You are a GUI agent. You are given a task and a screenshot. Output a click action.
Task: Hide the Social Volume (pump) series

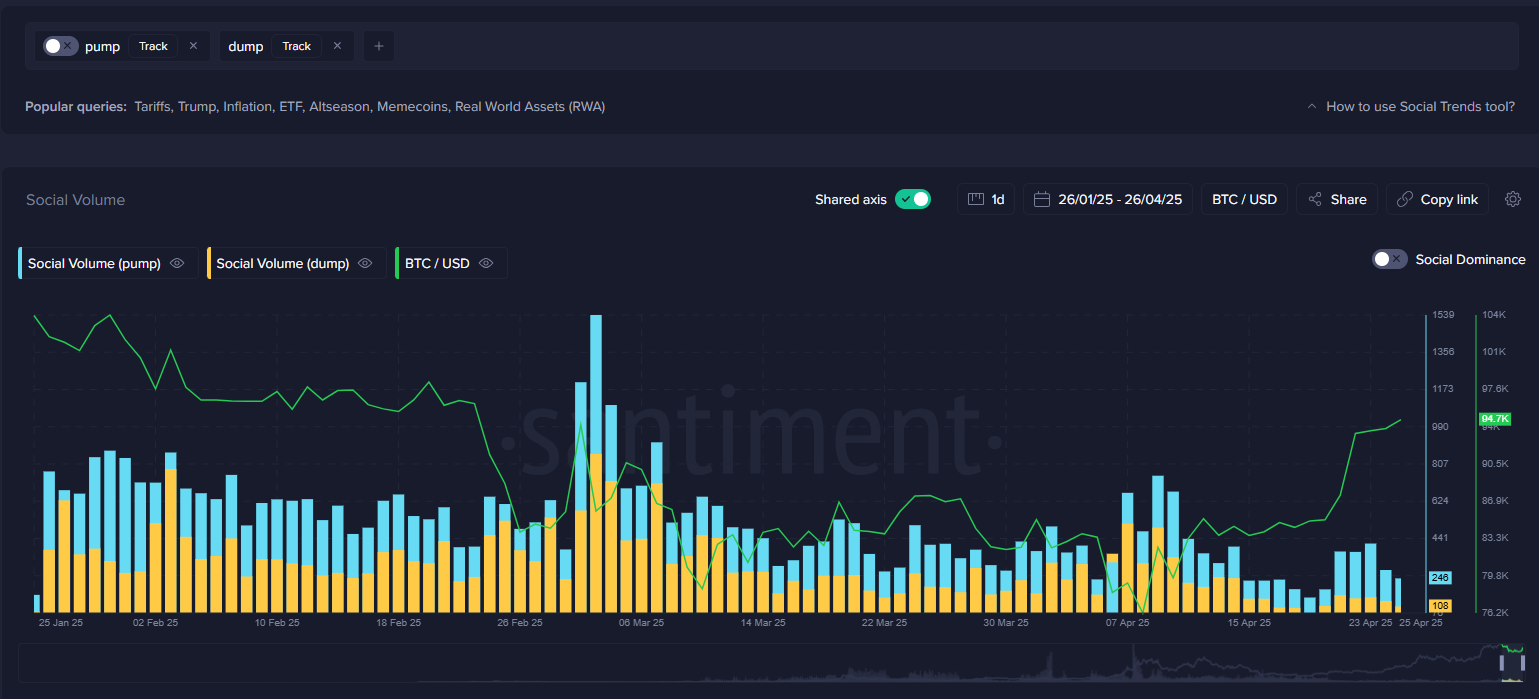pos(177,263)
